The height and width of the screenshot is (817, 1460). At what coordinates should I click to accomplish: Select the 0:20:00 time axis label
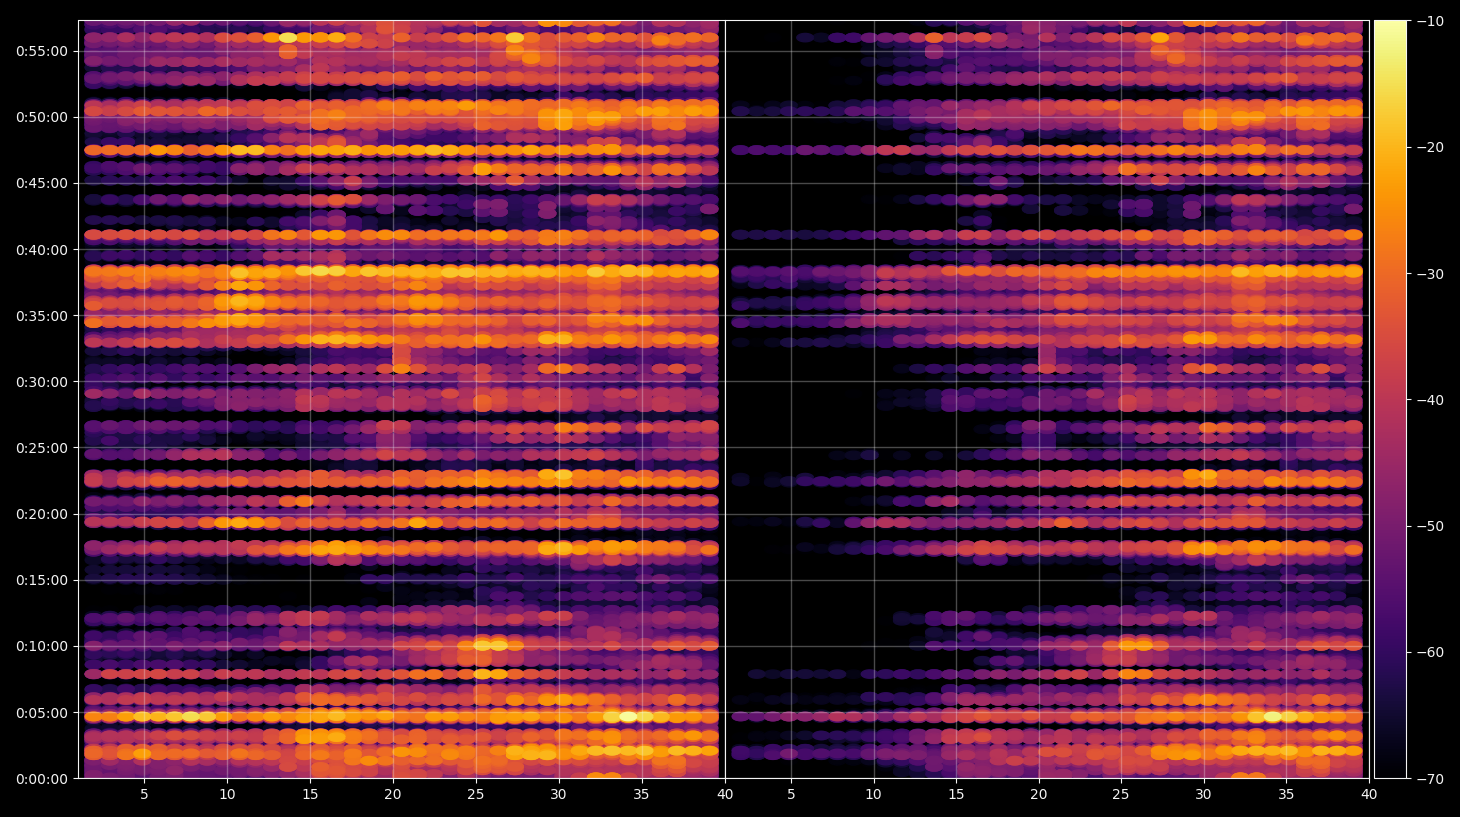[42, 514]
